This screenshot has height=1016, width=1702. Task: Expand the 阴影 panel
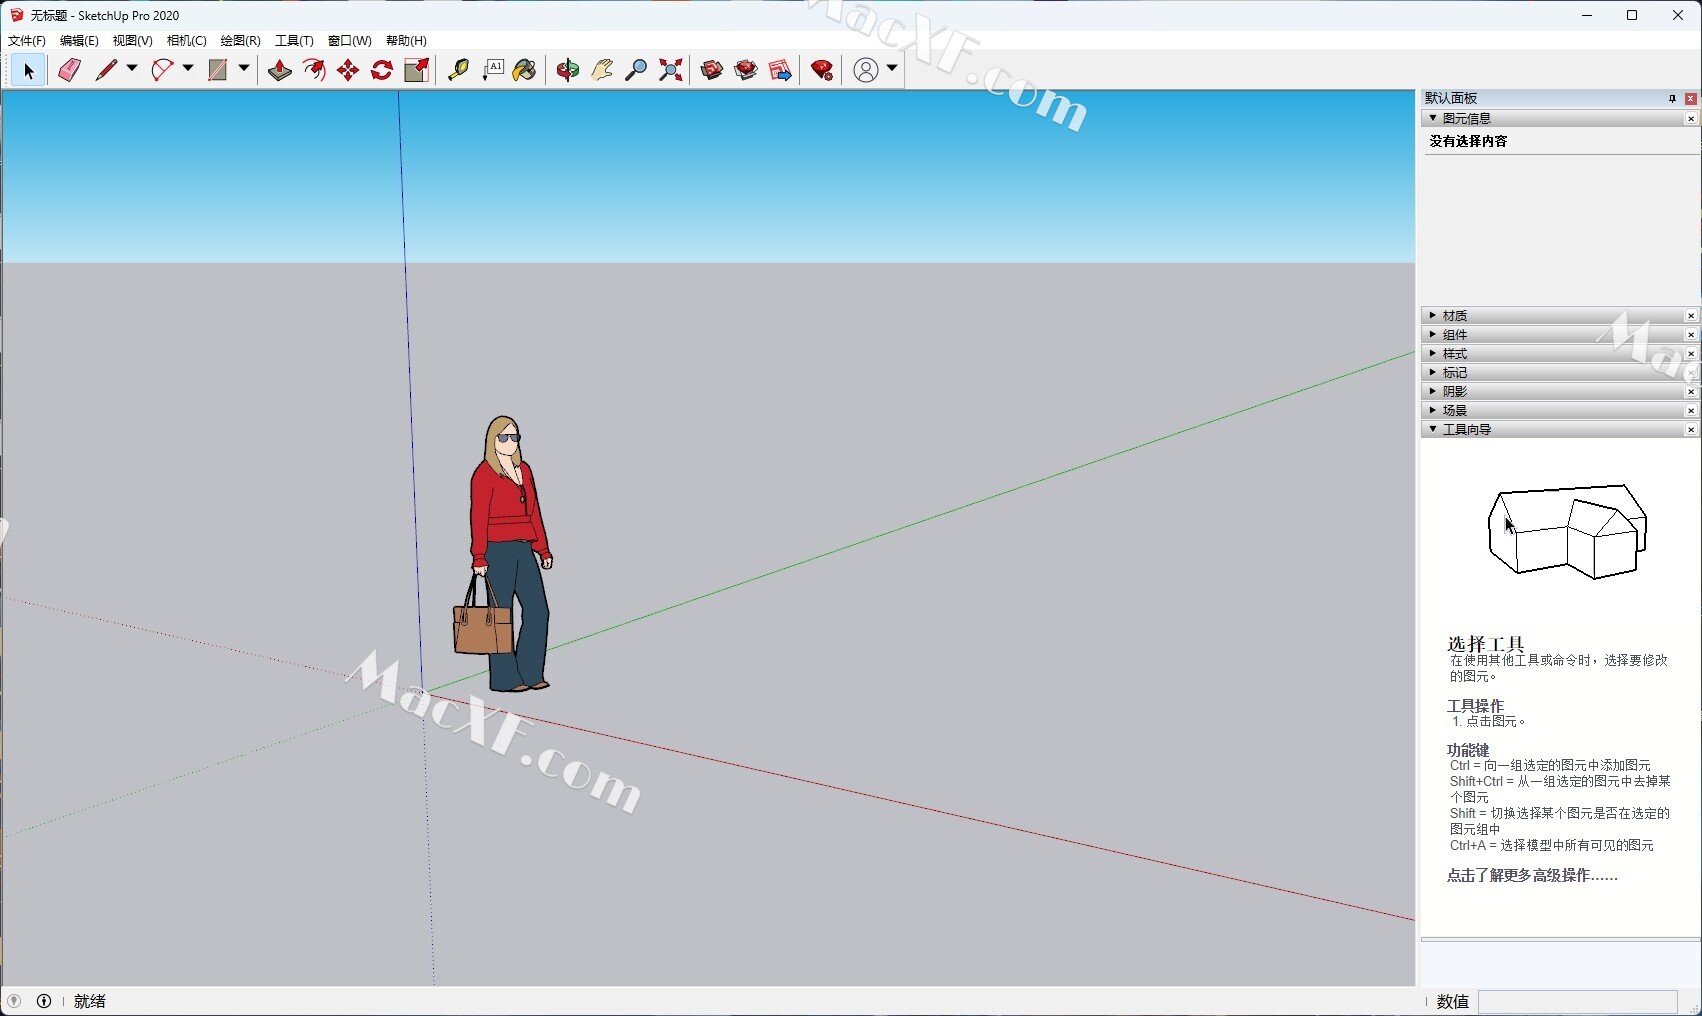pos(1454,392)
